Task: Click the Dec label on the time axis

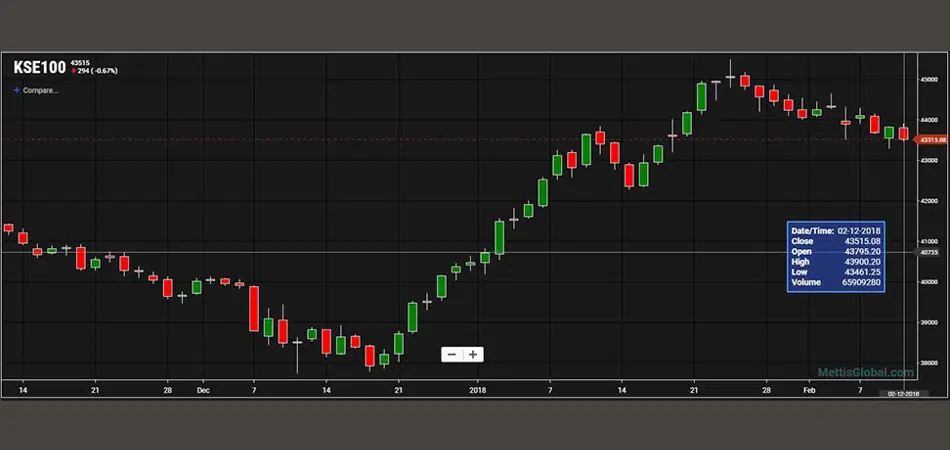Action: [203, 391]
